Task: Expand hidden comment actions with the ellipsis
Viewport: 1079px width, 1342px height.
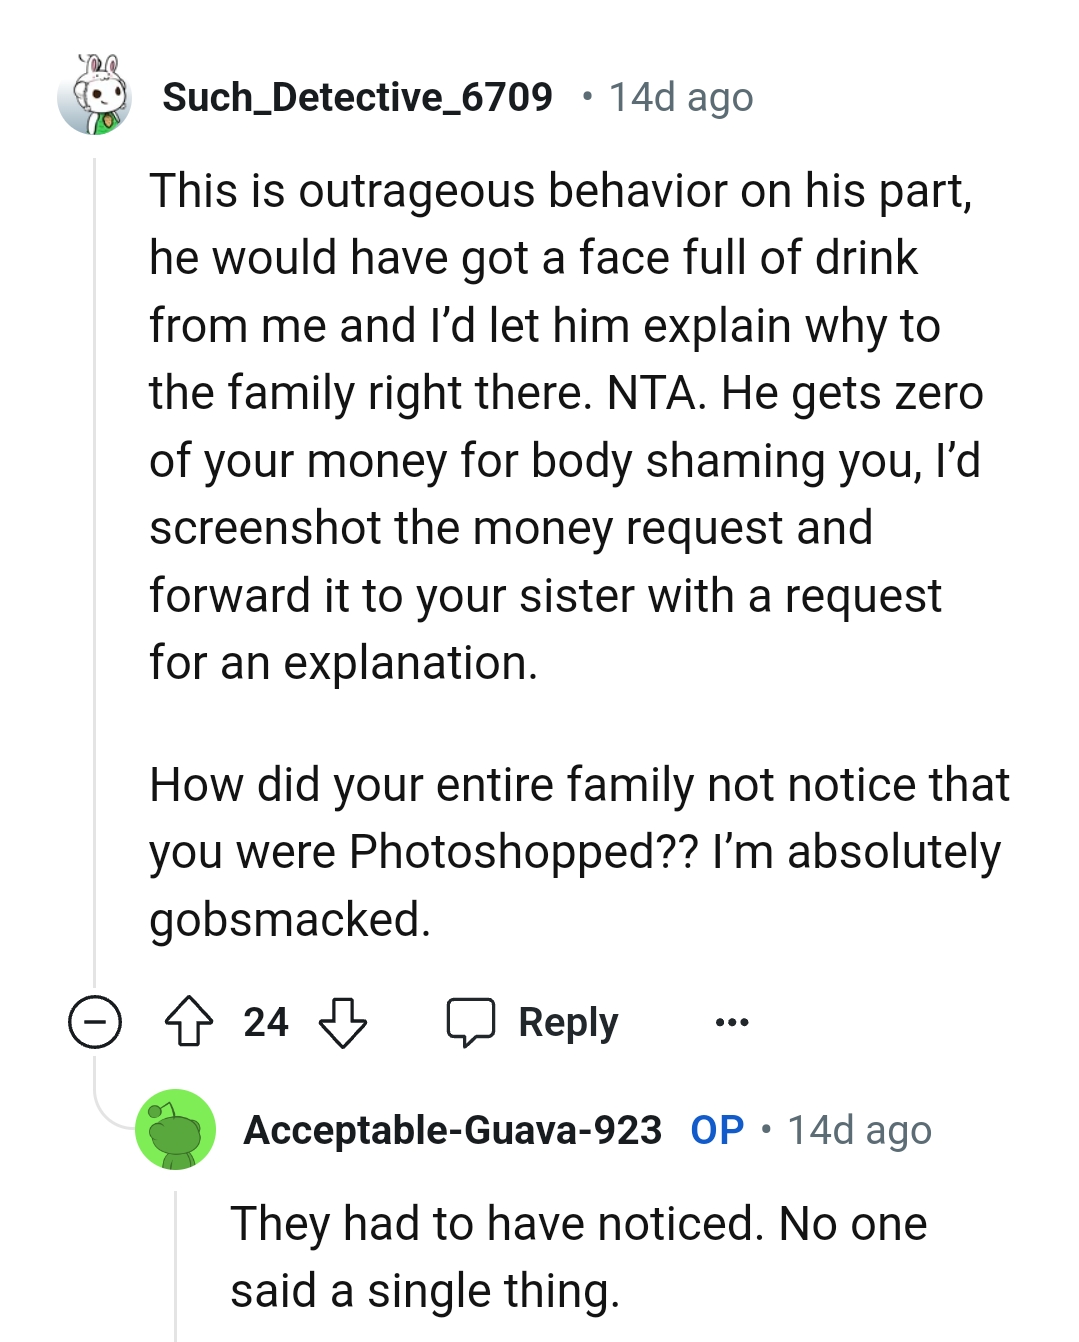Action: pyautogui.click(x=731, y=1021)
